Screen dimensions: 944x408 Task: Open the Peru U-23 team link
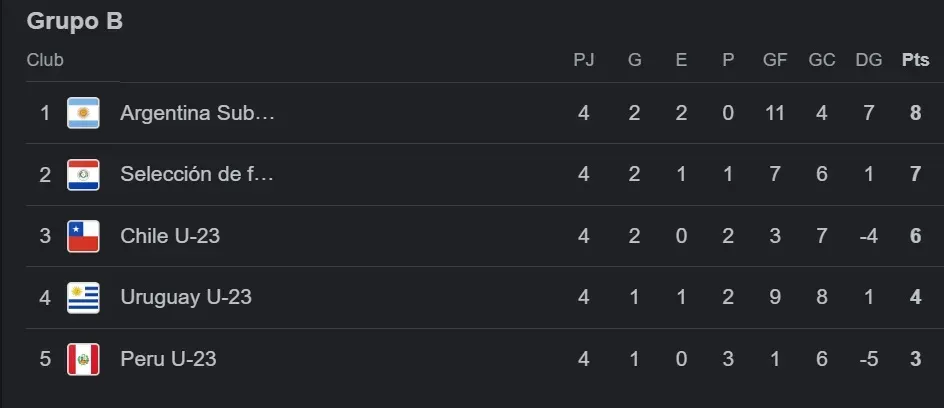pyautogui.click(x=168, y=359)
